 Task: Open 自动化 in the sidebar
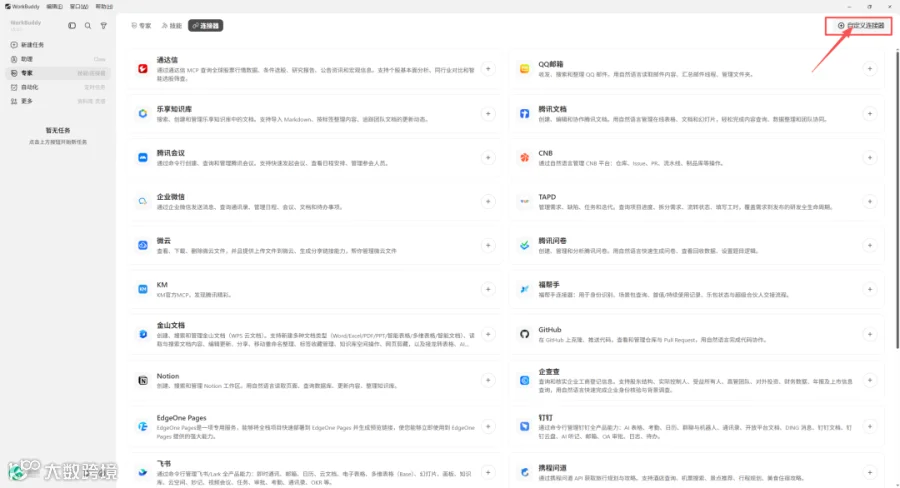coord(57,87)
